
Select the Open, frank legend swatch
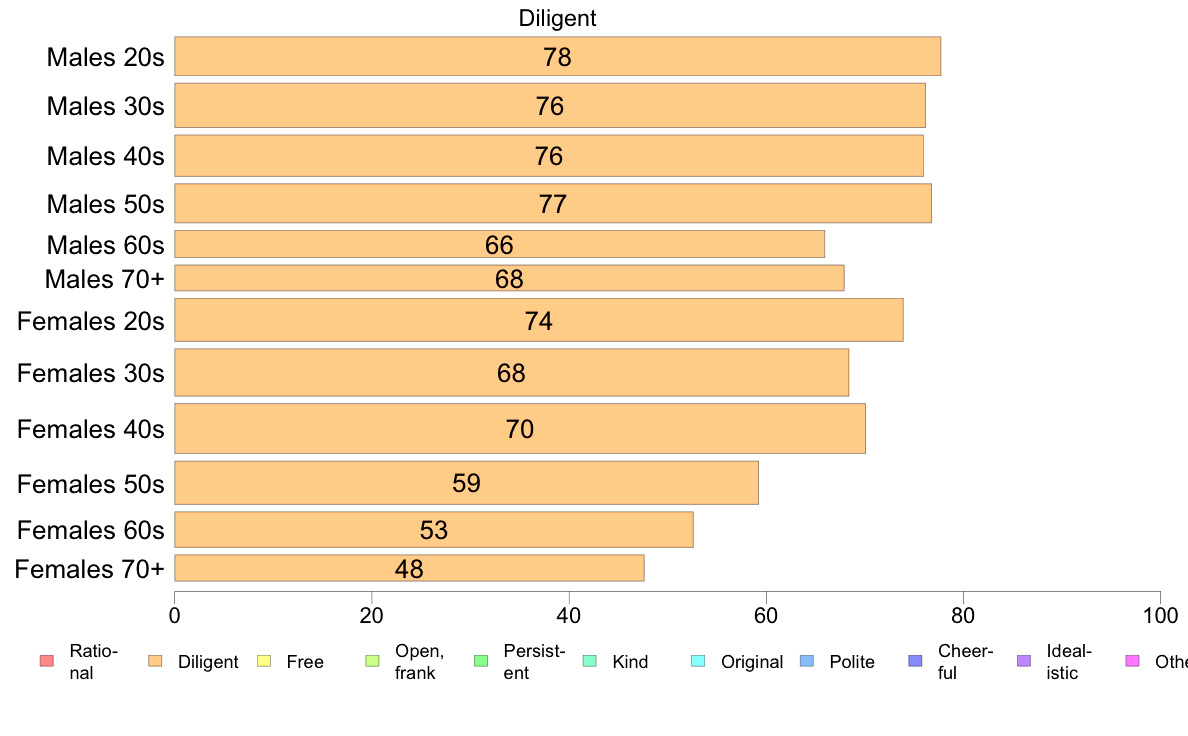click(x=372, y=661)
